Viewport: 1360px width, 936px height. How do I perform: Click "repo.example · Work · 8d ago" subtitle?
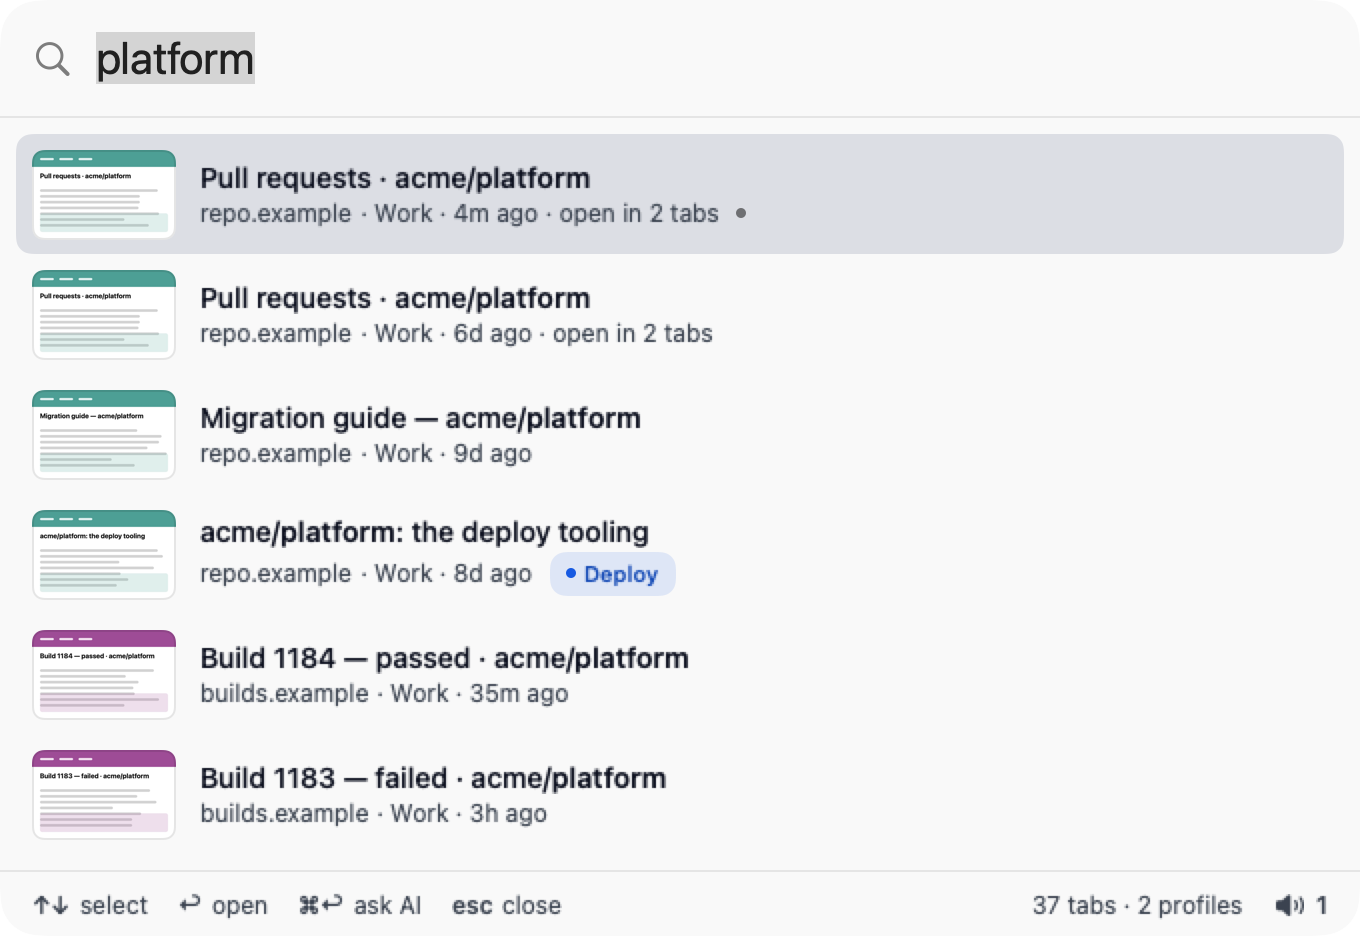point(366,574)
